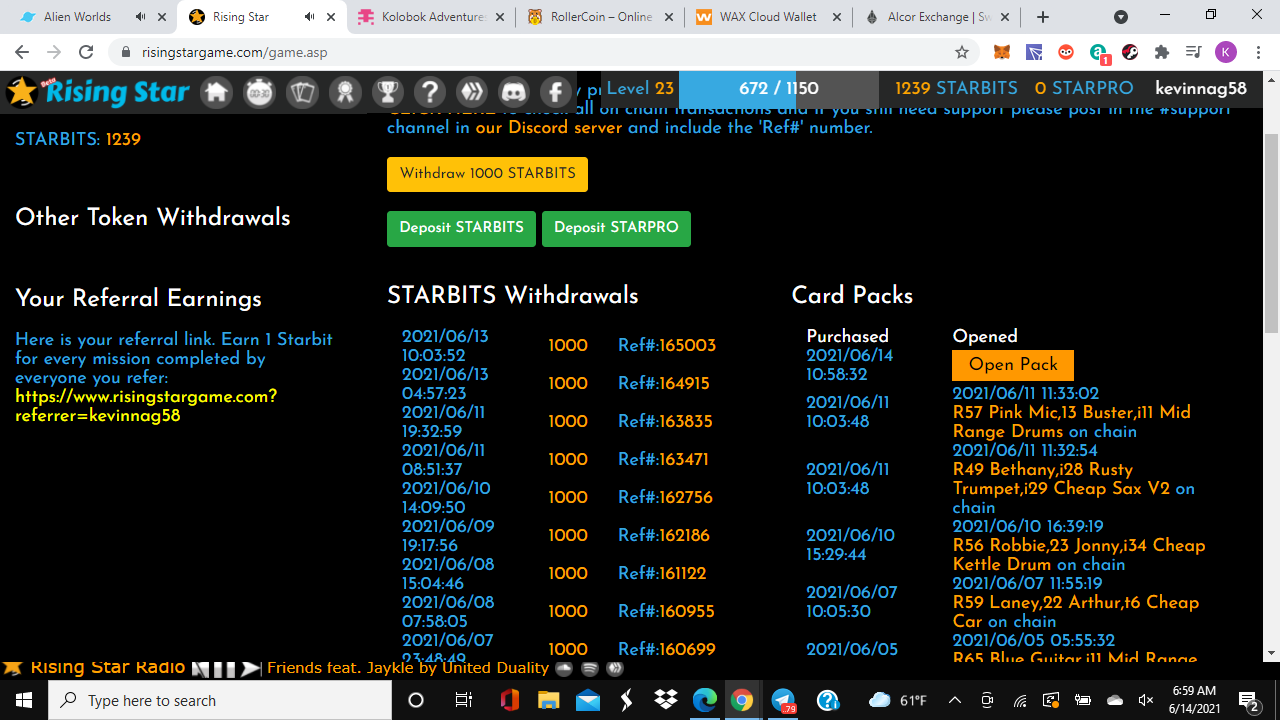Click Deposit STARBITS button
The image size is (1280, 720).
click(461, 228)
